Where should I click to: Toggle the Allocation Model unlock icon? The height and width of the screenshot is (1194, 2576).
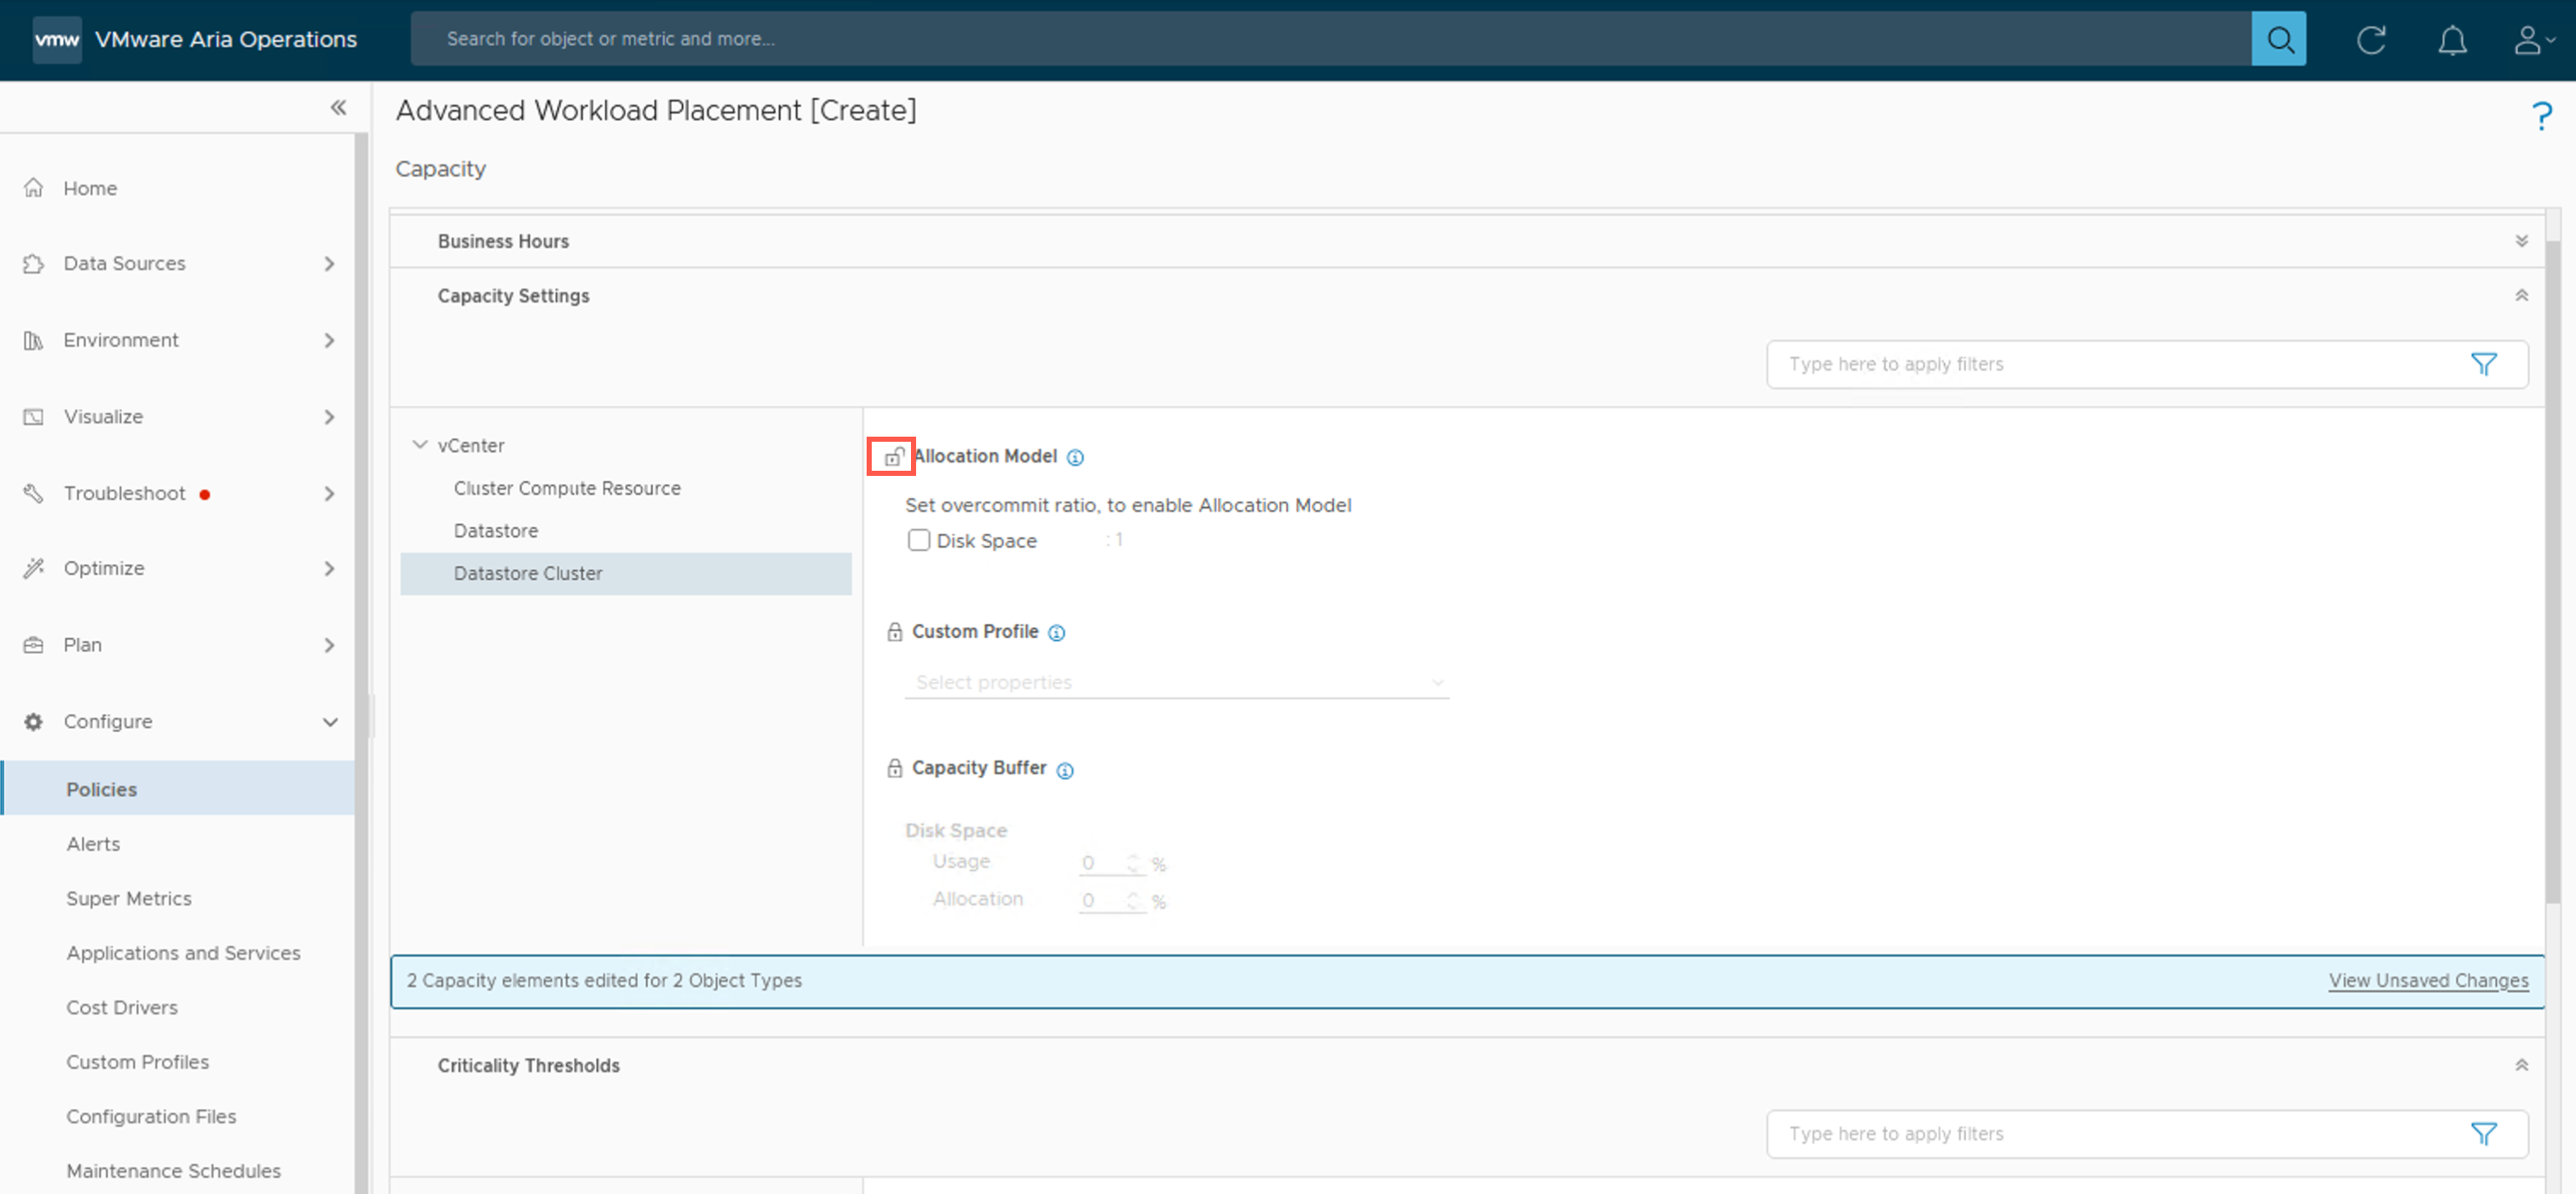(892, 457)
